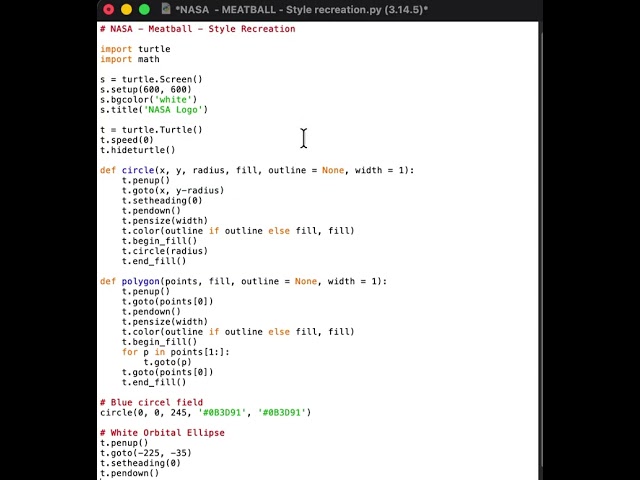Click the line 't.hideturtle()'
Image resolution: width=640 pixels, height=480 pixels.
coord(138,150)
